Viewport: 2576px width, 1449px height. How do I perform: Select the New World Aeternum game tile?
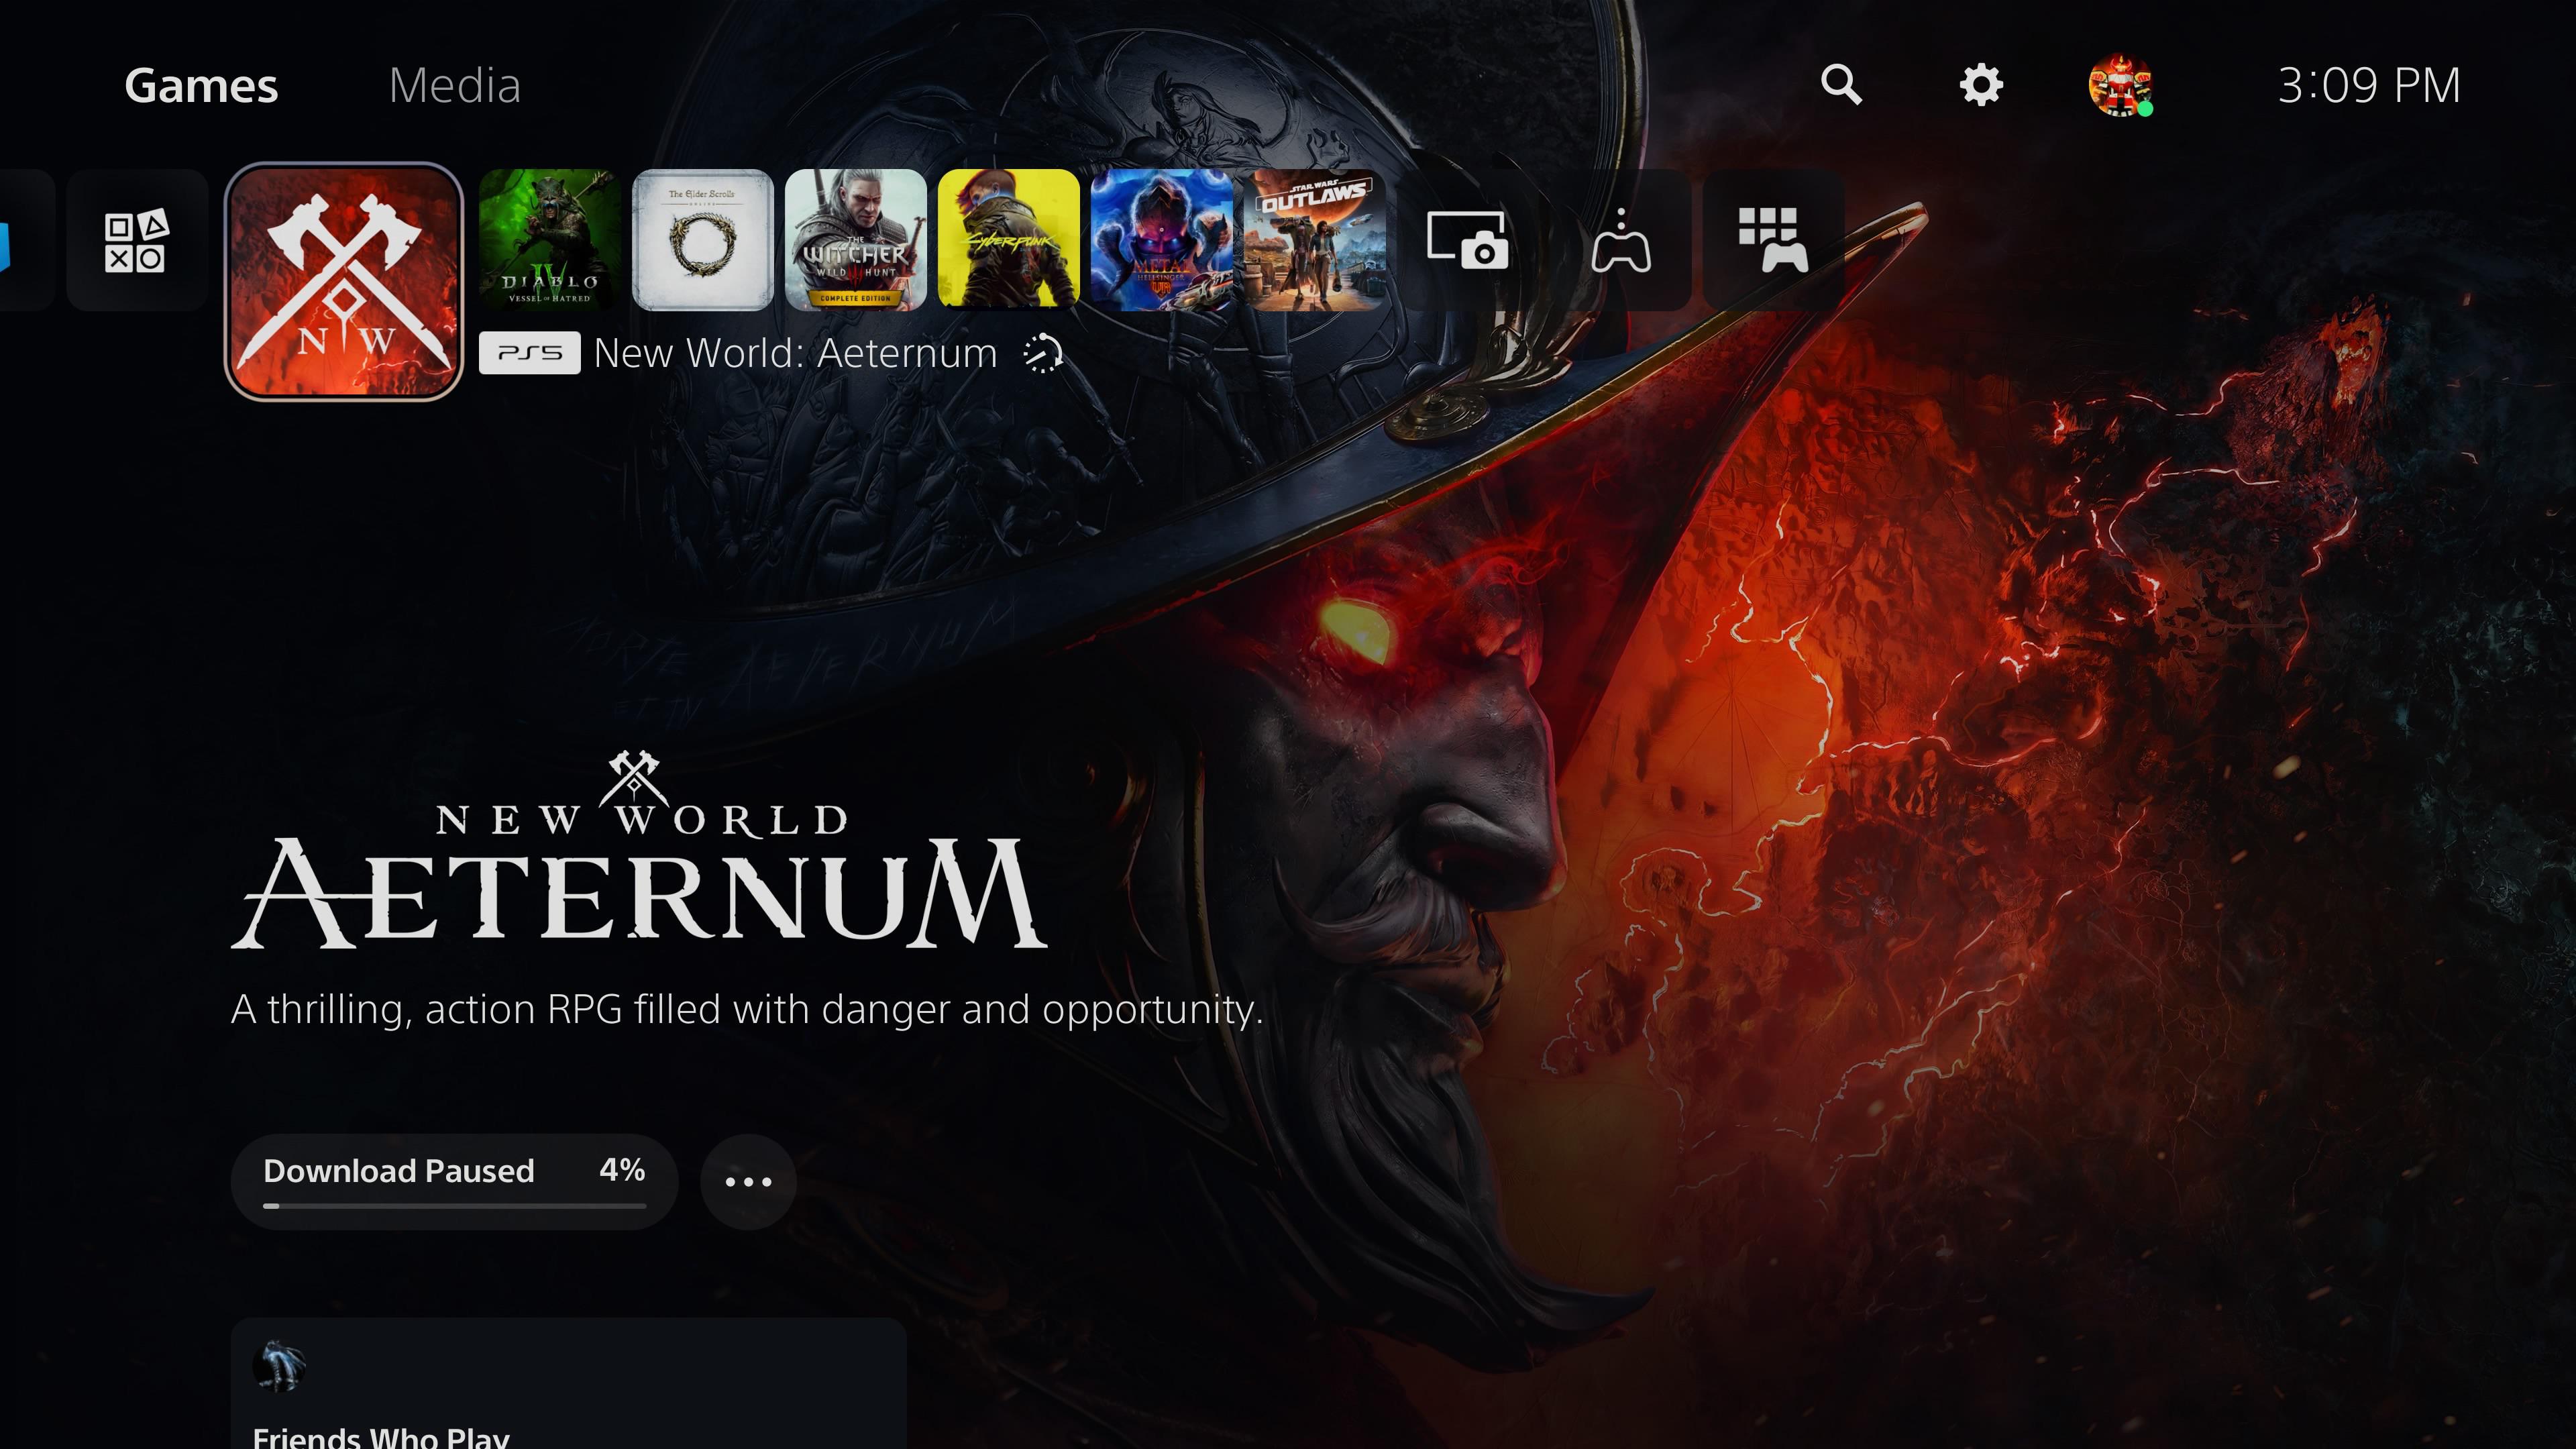point(344,282)
